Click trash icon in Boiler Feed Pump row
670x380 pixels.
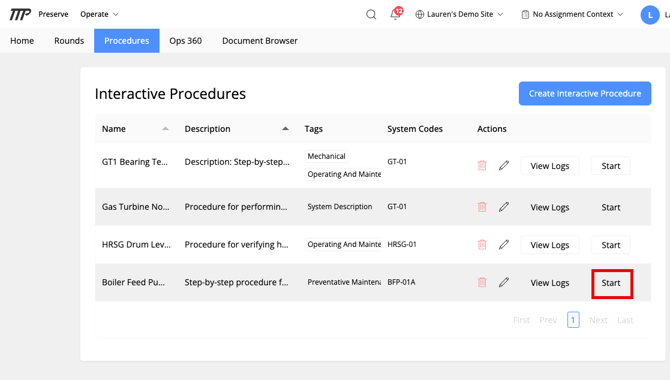482,282
